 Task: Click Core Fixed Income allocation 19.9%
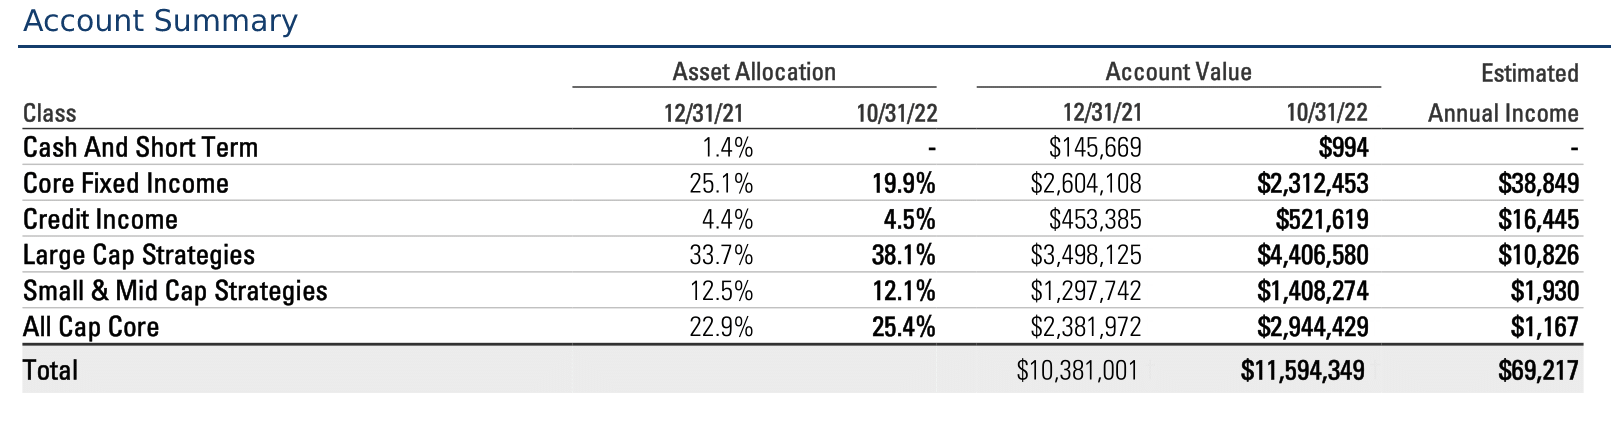click(903, 183)
